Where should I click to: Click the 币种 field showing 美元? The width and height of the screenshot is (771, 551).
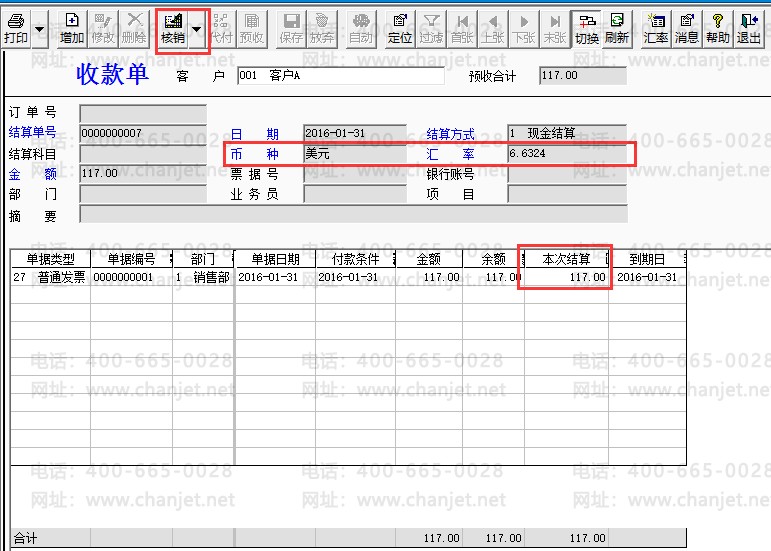(x=355, y=154)
